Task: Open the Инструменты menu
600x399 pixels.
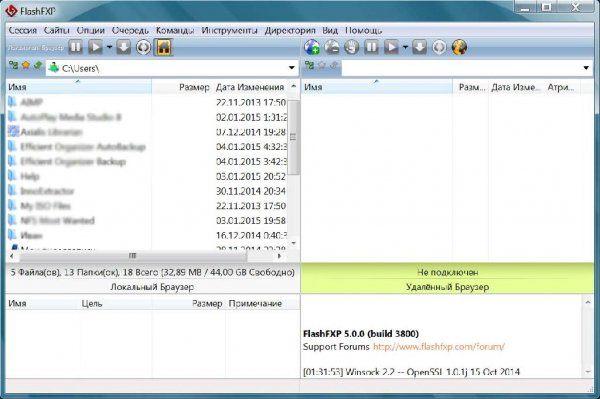Action: pos(230,30)
